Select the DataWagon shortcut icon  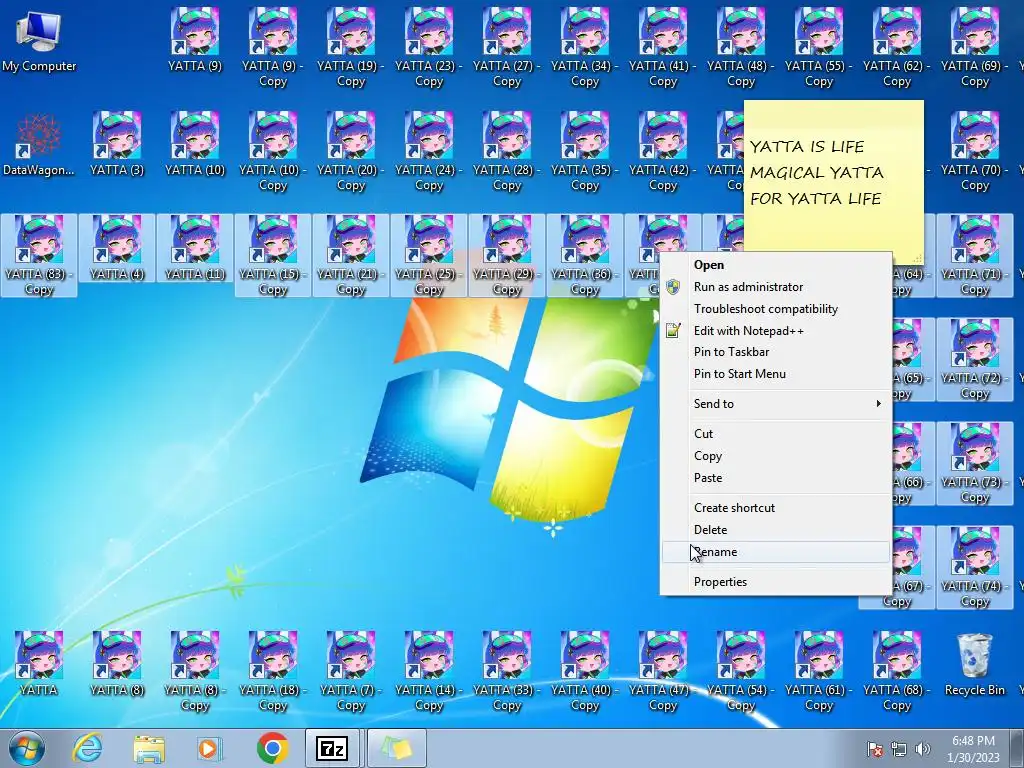pos(39,145)
